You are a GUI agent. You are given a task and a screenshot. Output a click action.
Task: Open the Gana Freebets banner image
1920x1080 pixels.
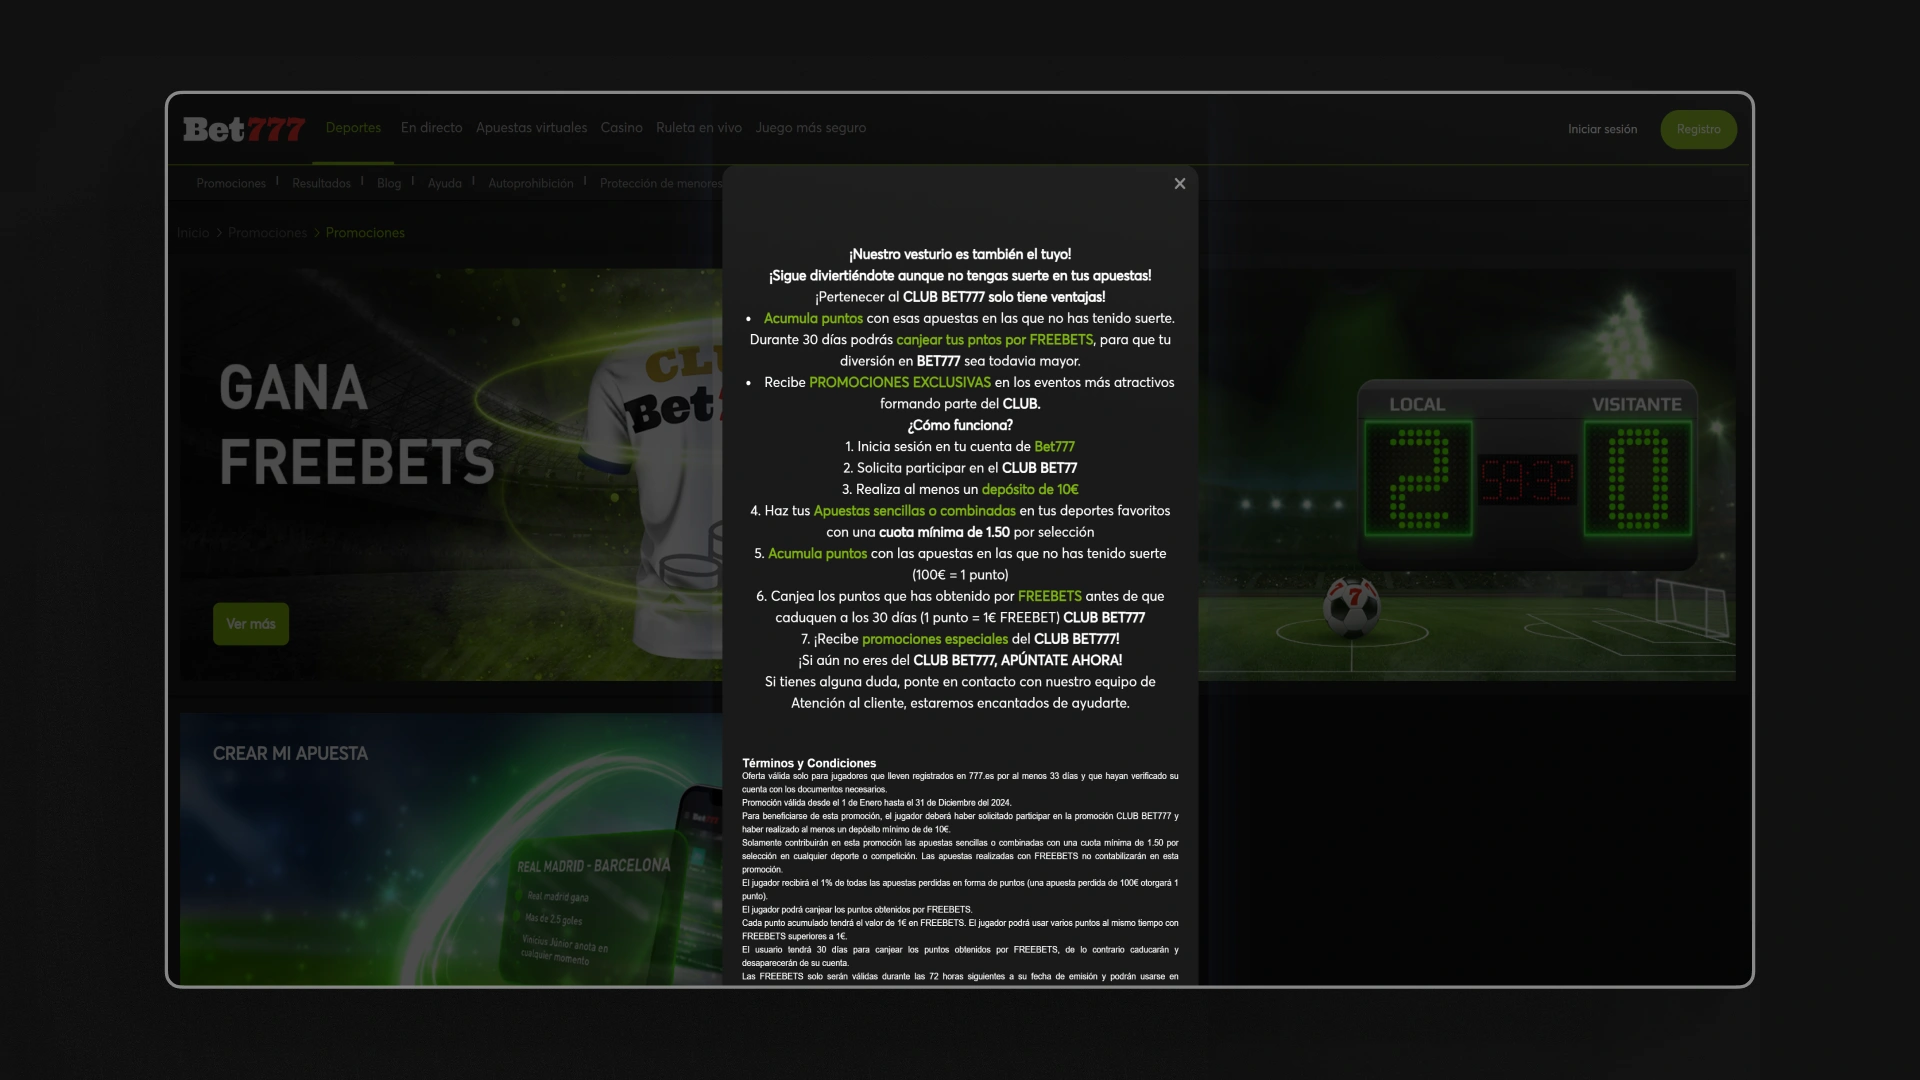point(450,475)
